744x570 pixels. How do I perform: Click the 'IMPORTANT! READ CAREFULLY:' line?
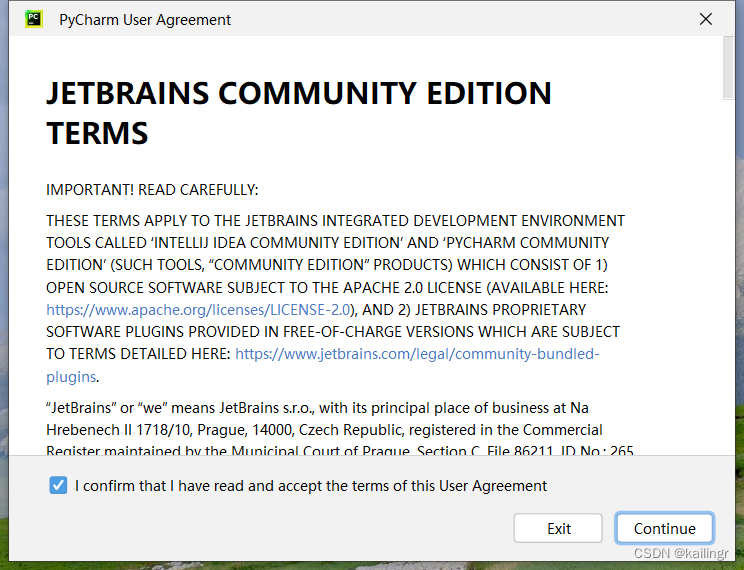(152, 190)
